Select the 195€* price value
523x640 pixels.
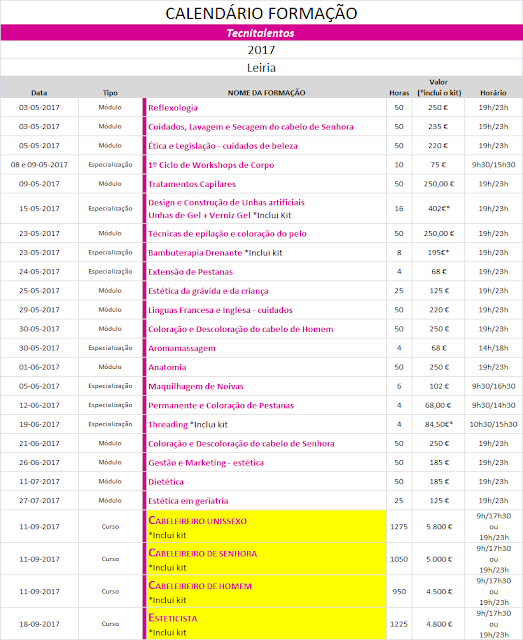(438, 253)
